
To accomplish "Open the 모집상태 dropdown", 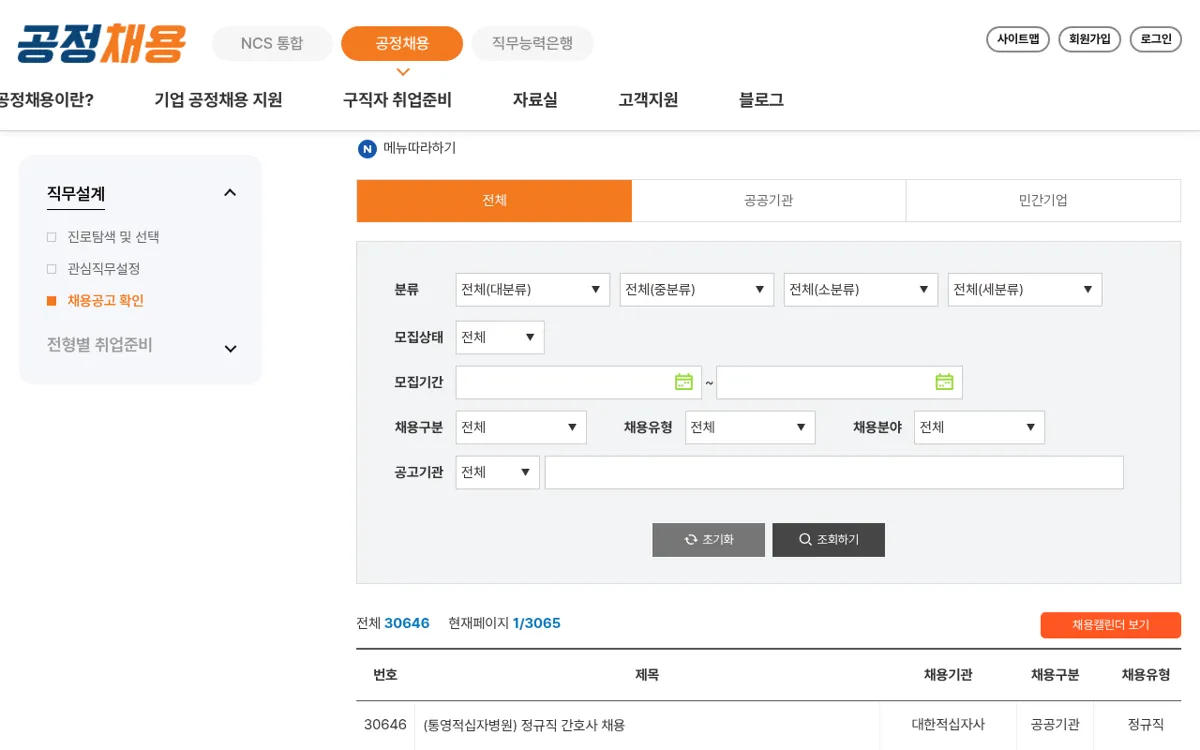I will (x=499, y=337).
